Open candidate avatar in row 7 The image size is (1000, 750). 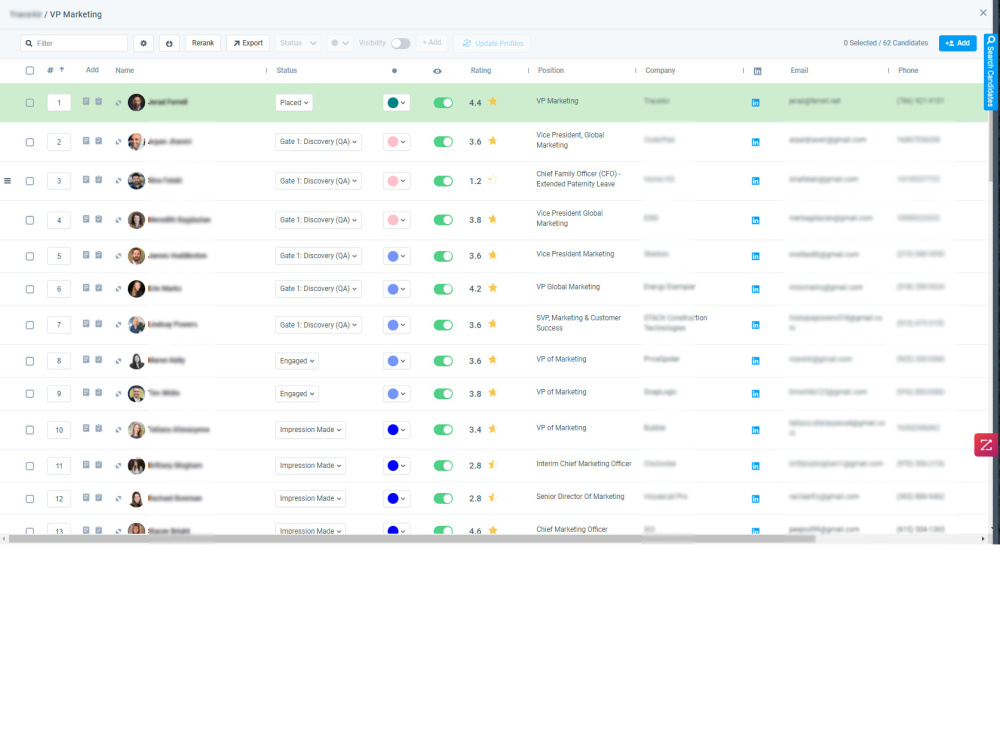136,325
